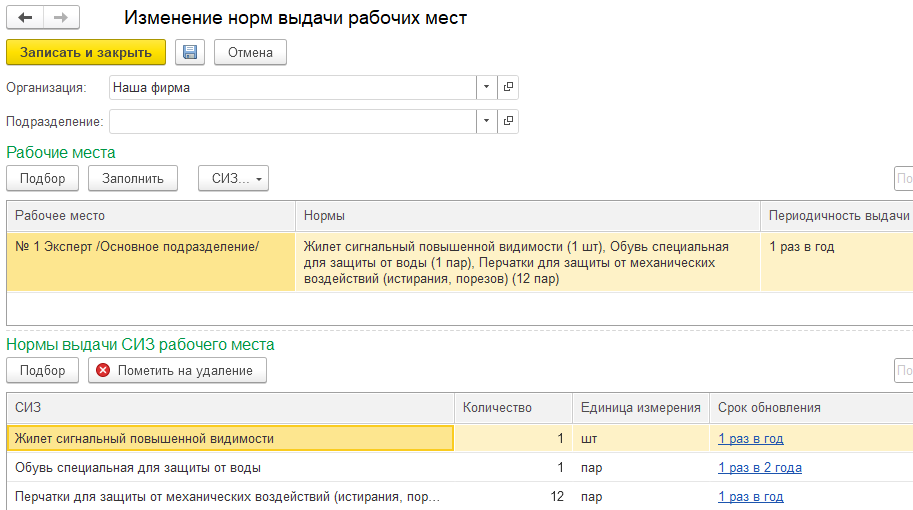Click the Заполнить button

coord(133,178)
